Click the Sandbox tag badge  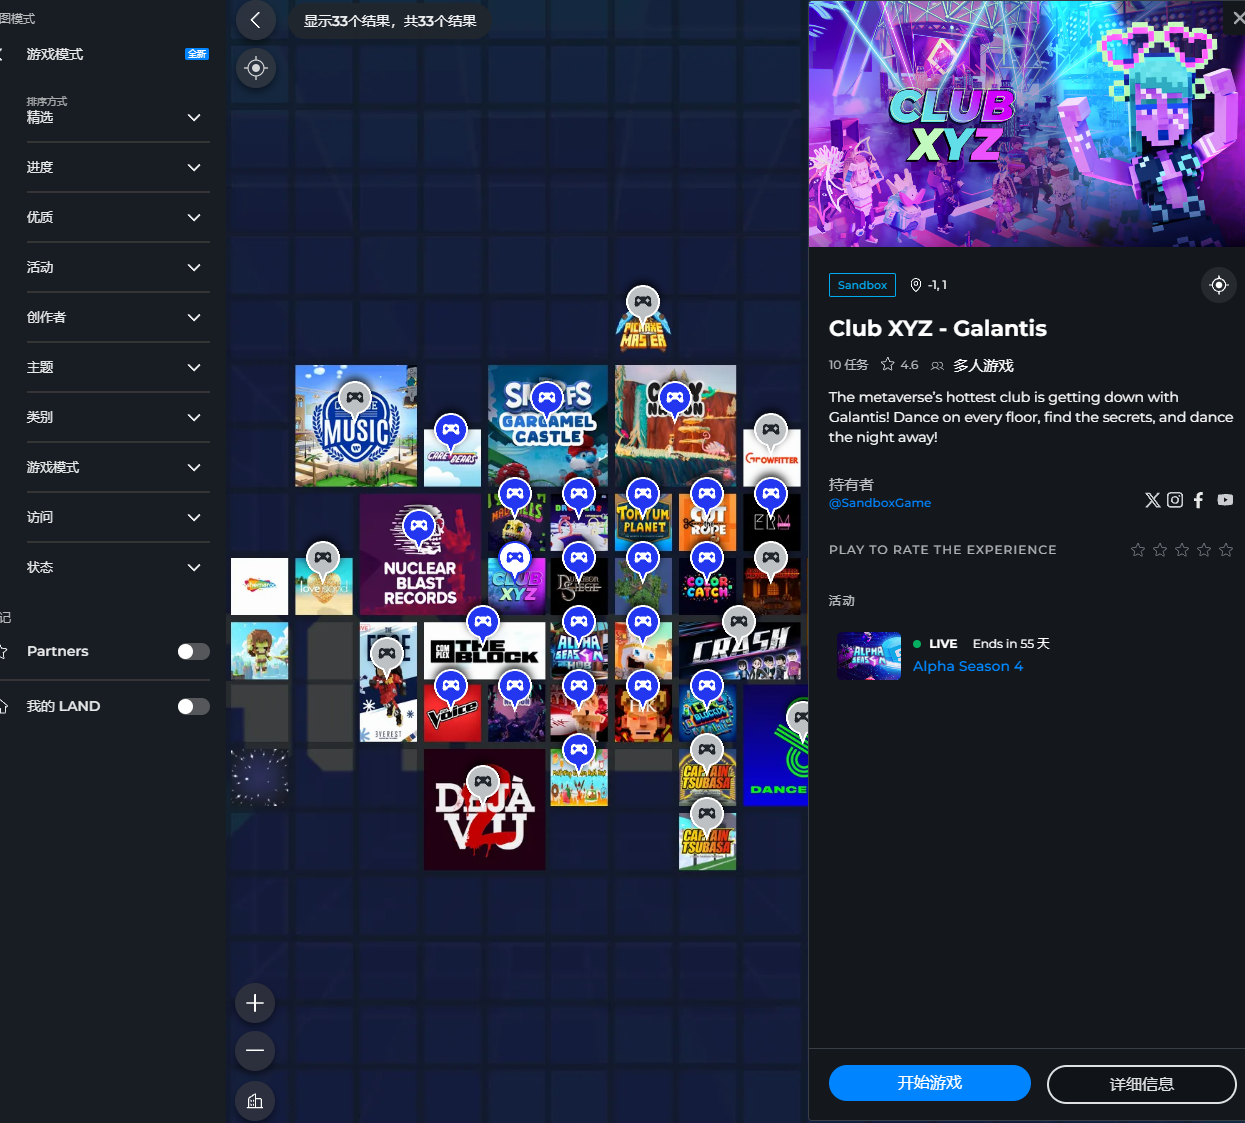pyautogui.click(x=862, y=285)
